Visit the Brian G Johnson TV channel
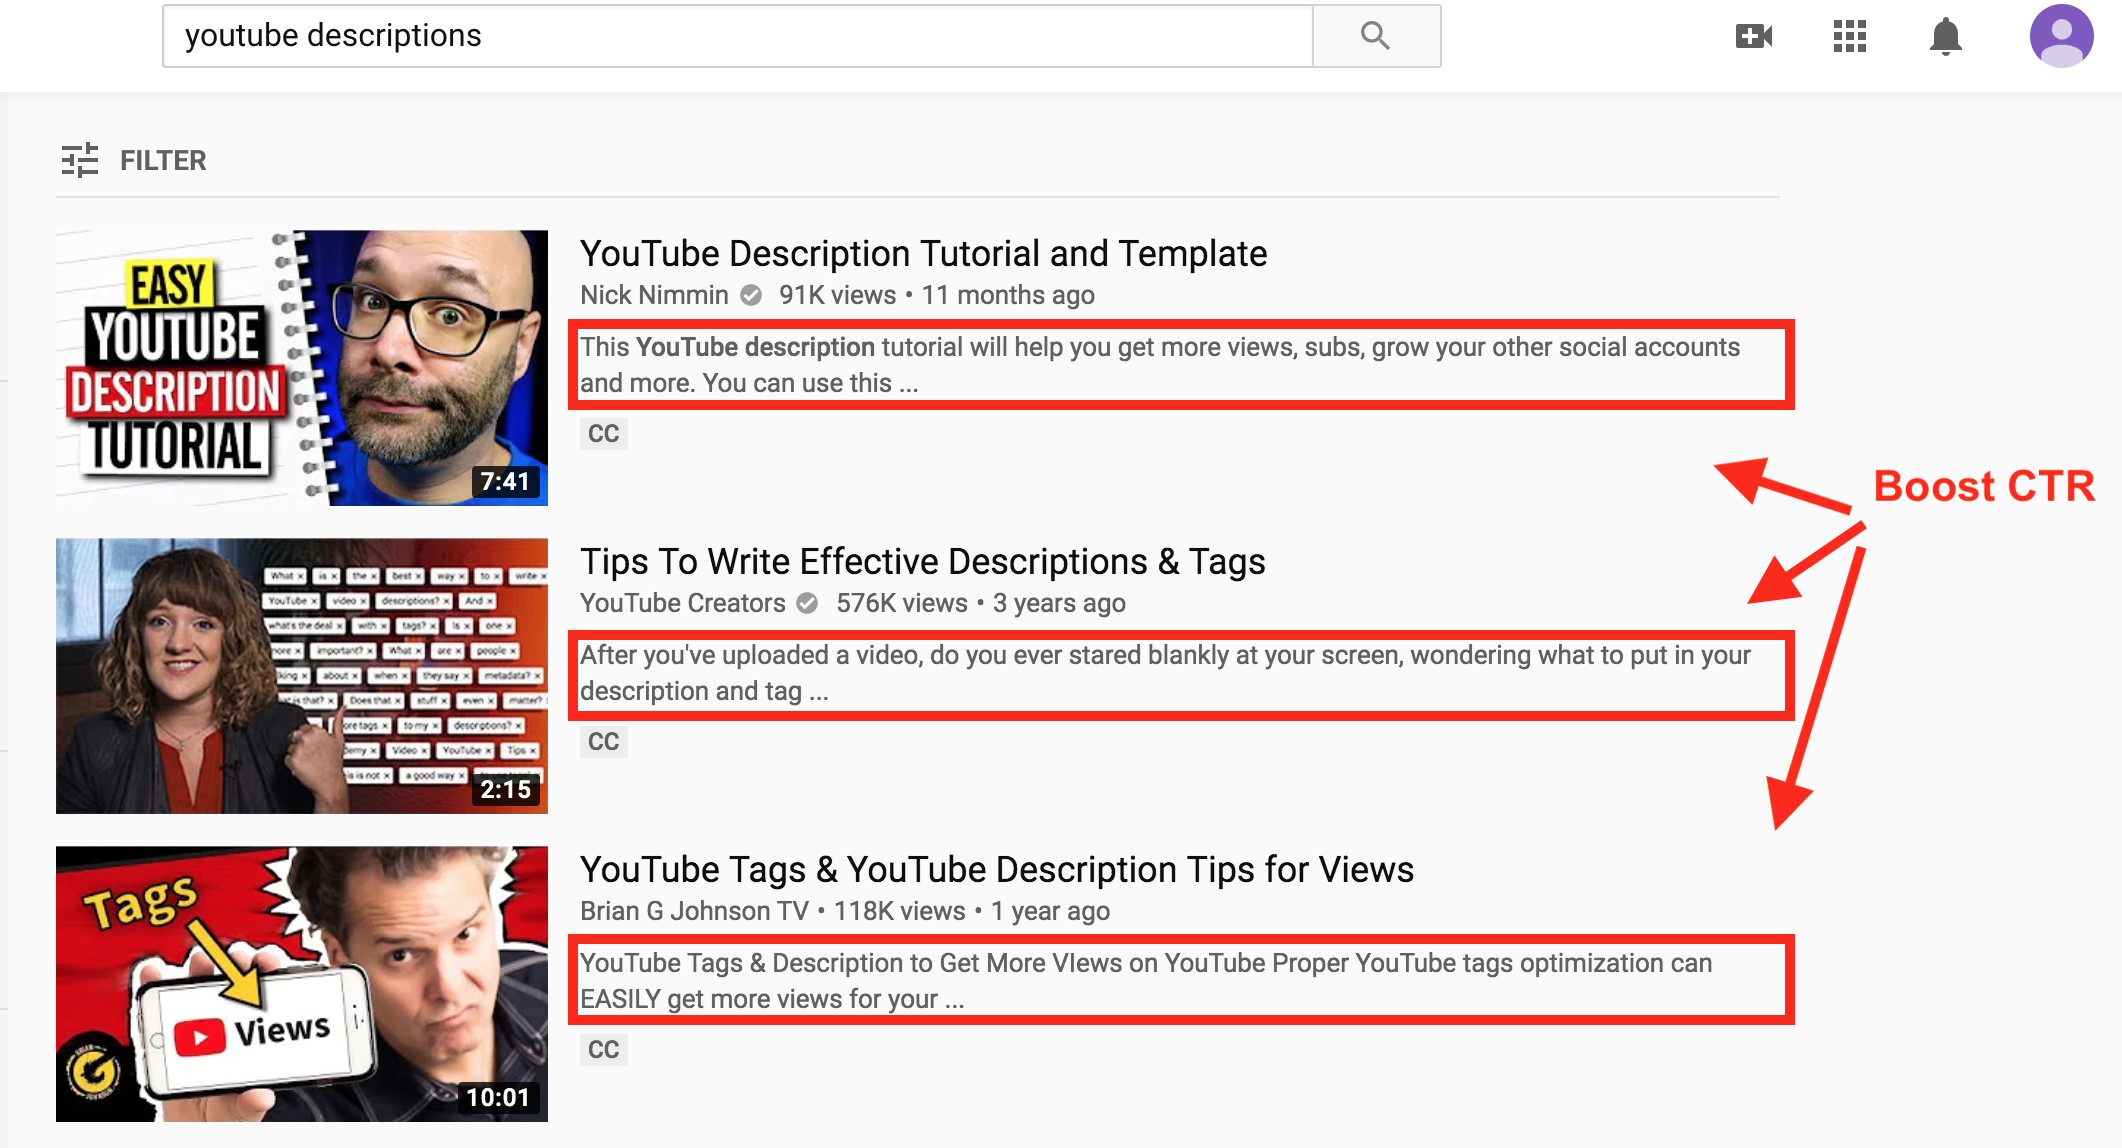 [694, 911]
